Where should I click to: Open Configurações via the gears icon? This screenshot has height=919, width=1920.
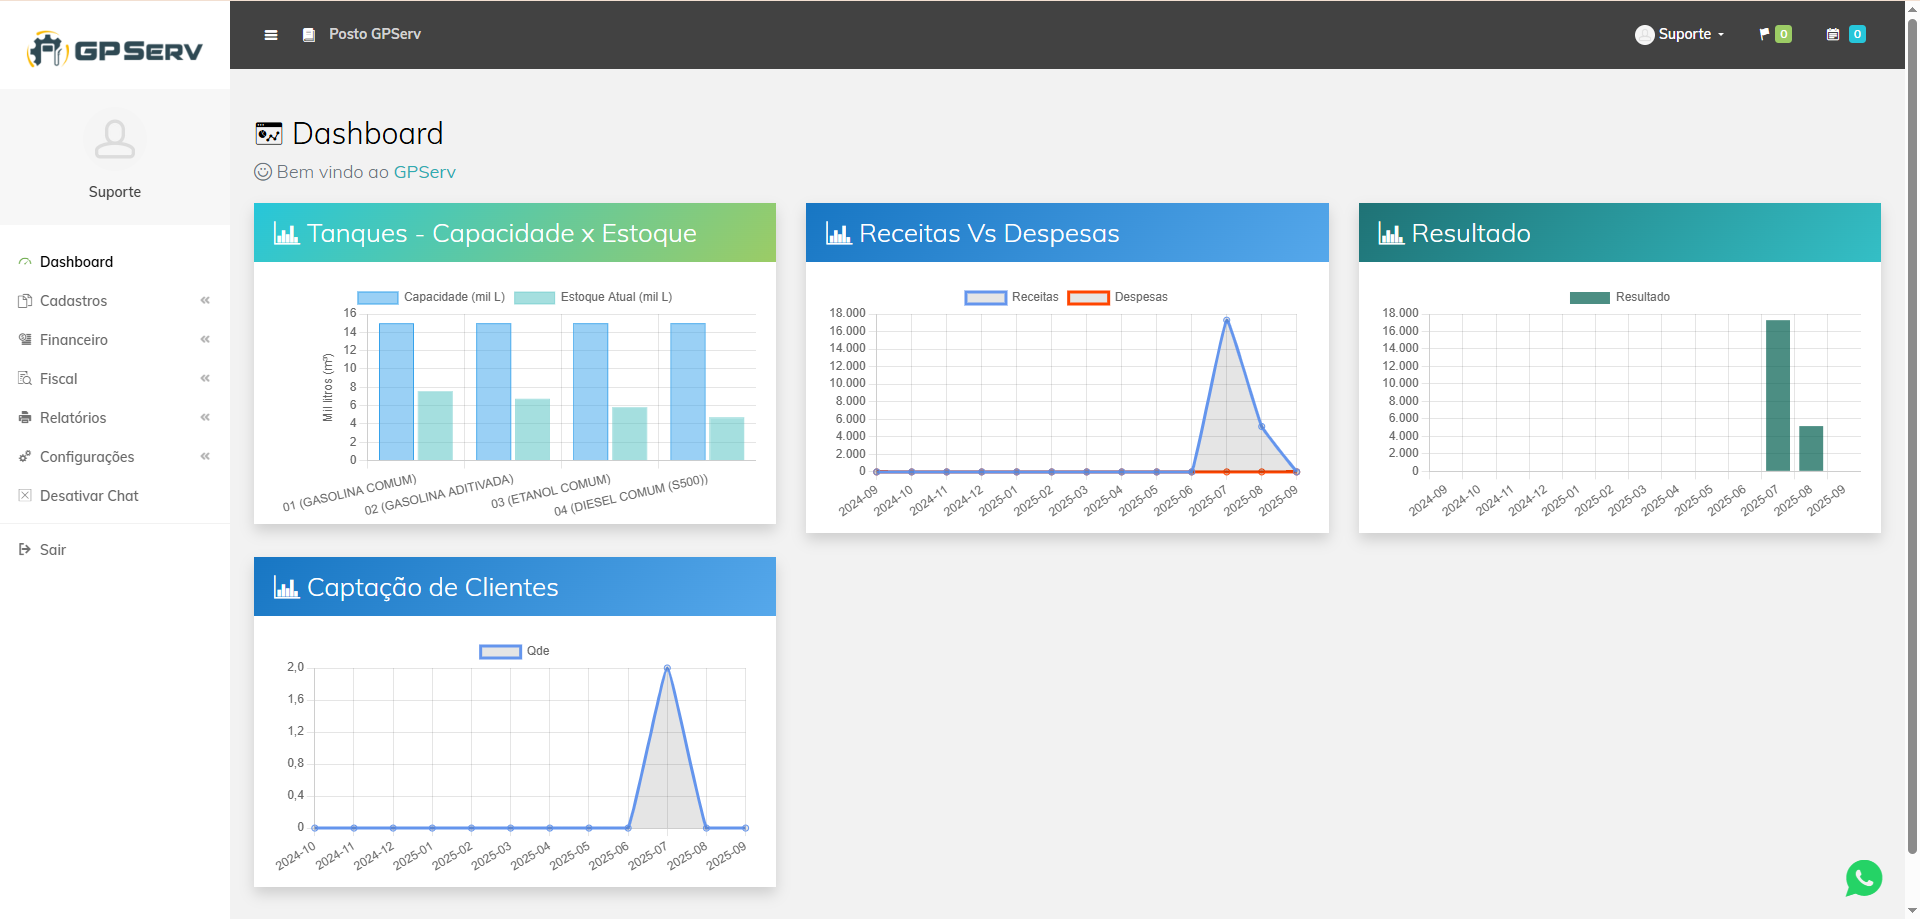[24, 456]
